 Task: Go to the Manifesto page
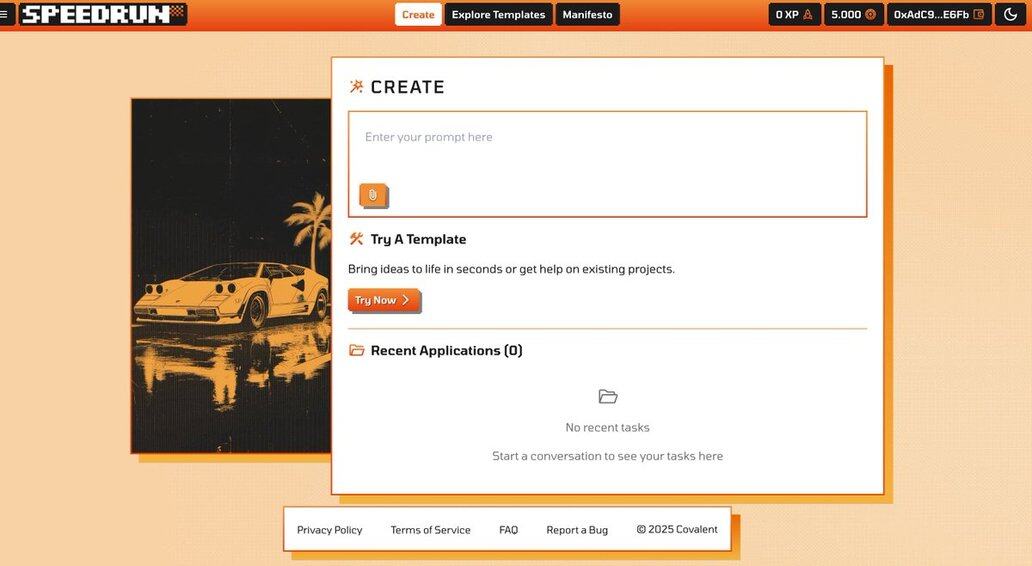coord(587,14)
